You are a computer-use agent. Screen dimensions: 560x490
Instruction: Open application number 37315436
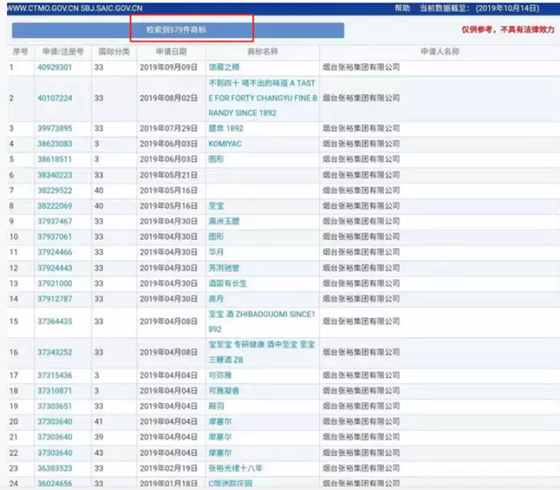[55, 375]
